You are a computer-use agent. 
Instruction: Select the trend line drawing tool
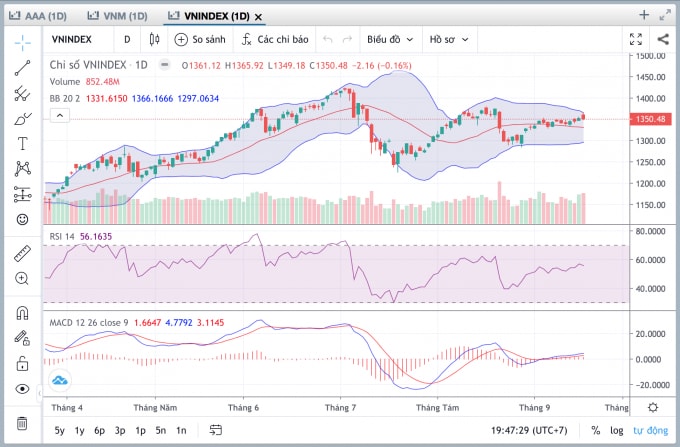[x=22, y=68]
